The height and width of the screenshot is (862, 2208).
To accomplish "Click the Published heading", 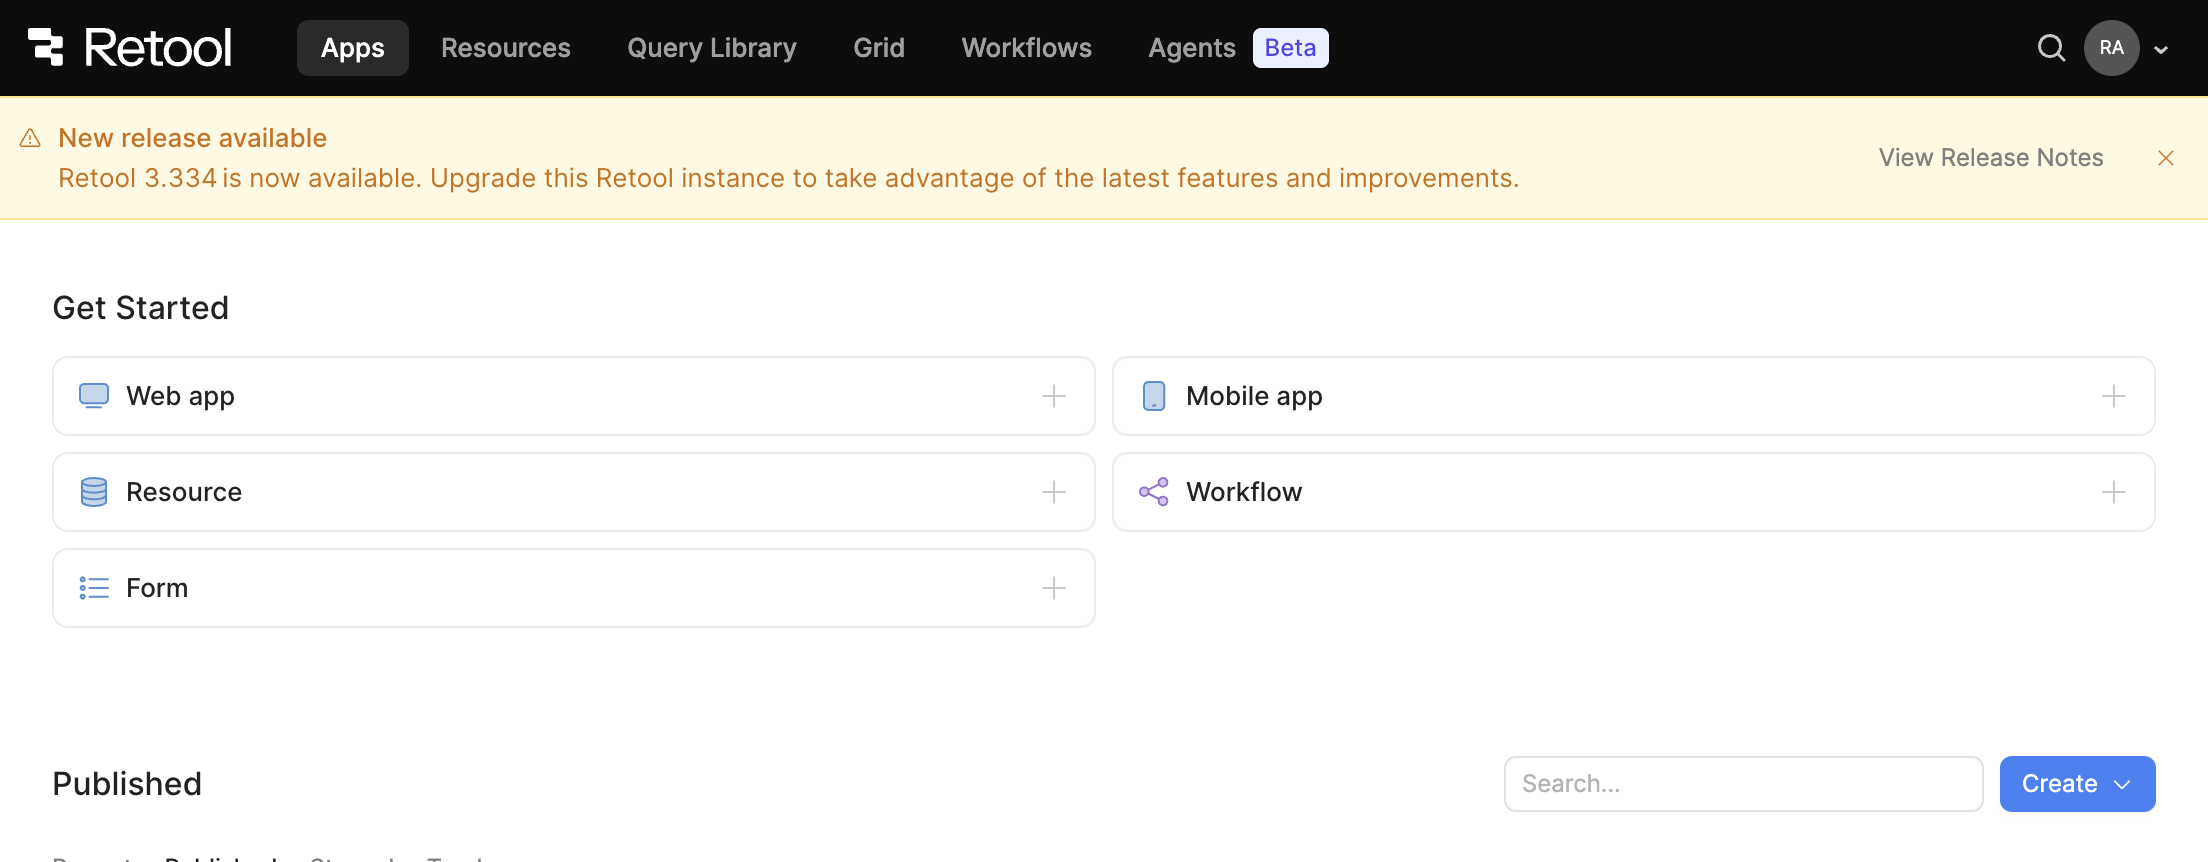I will (127, 784).
